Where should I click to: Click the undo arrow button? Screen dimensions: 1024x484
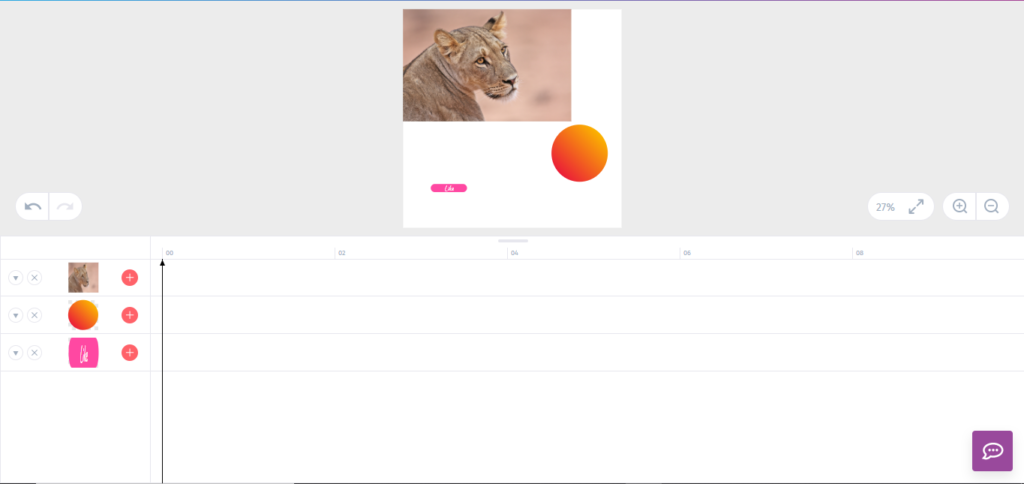coord(33,206)
